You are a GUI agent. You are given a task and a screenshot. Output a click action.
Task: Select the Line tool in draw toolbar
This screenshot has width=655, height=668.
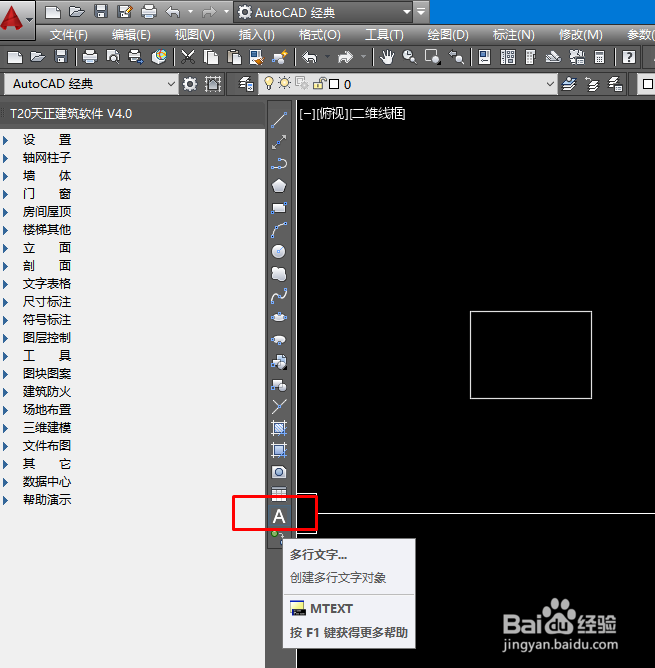[279, 120]
